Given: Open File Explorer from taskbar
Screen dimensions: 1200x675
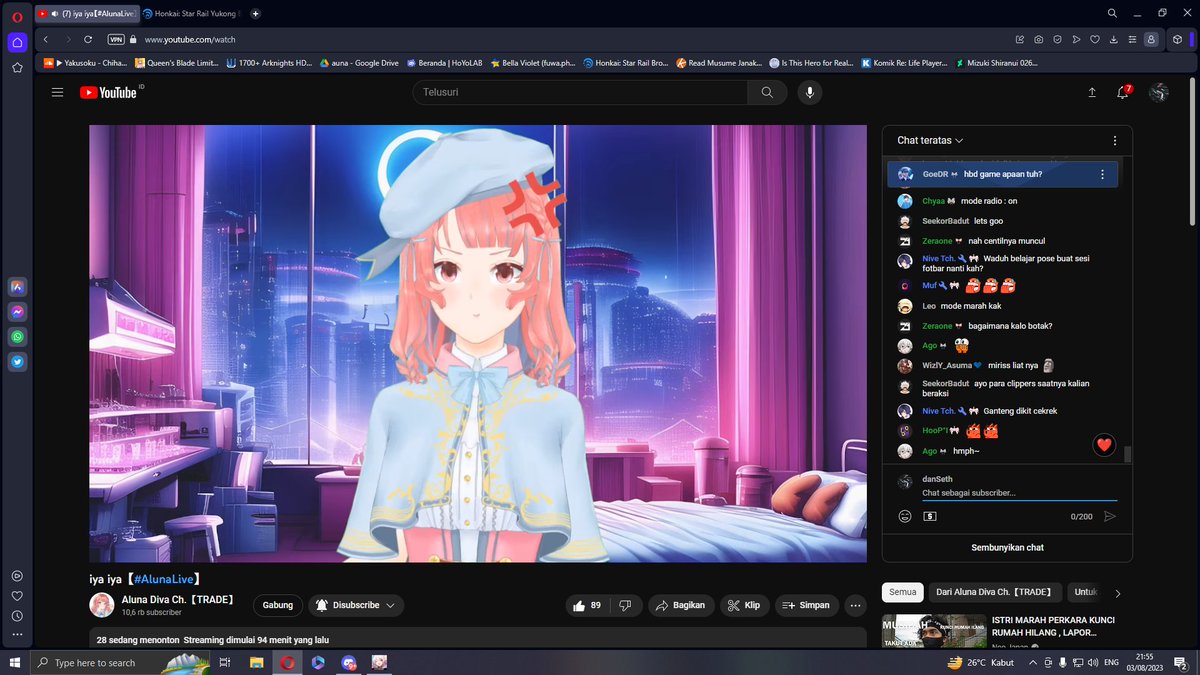Looking at the screenshot, I should [x=256, y=662].
